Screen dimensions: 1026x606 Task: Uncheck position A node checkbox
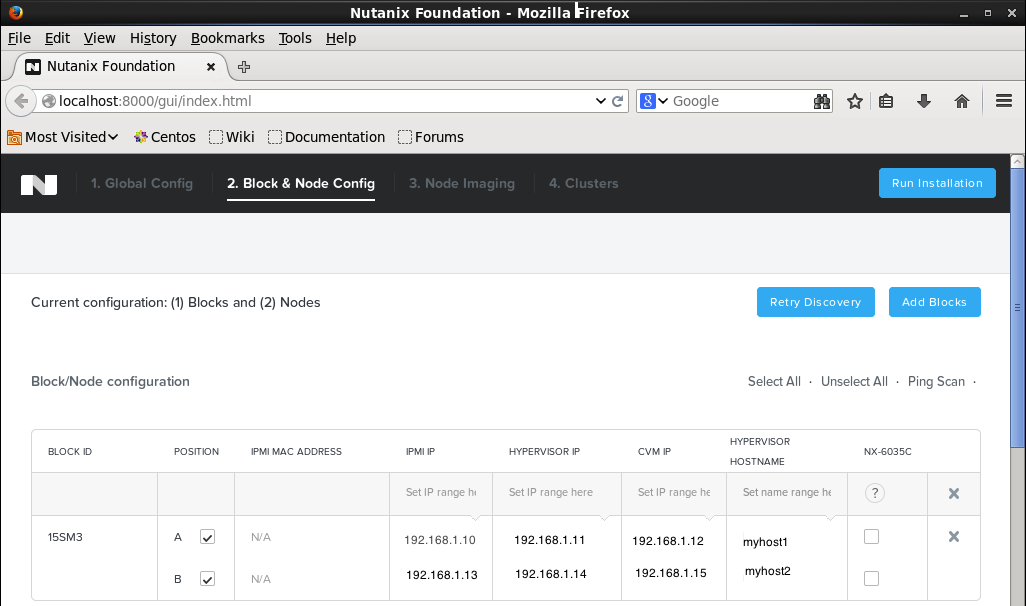point(207,537)
